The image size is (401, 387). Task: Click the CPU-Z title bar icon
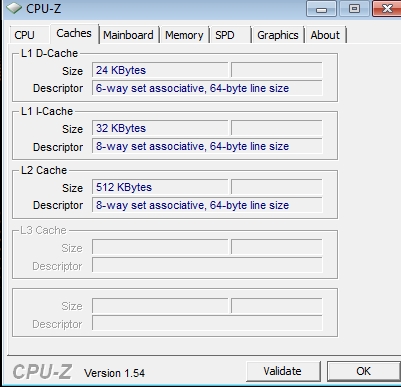pyautogui.click(x=13, y=8)
